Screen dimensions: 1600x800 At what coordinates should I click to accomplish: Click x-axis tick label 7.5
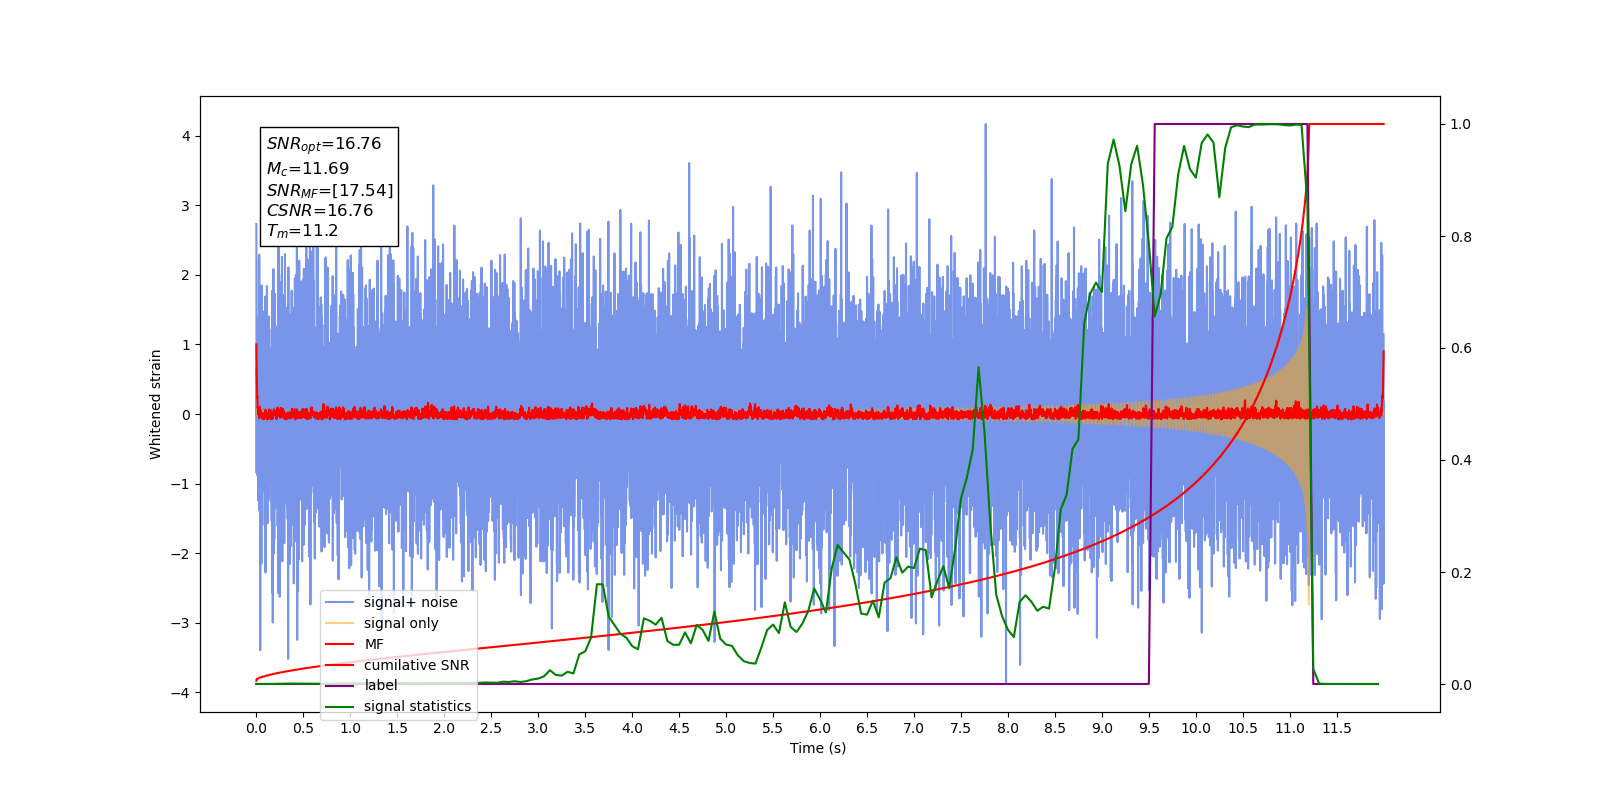click(961, 728)
